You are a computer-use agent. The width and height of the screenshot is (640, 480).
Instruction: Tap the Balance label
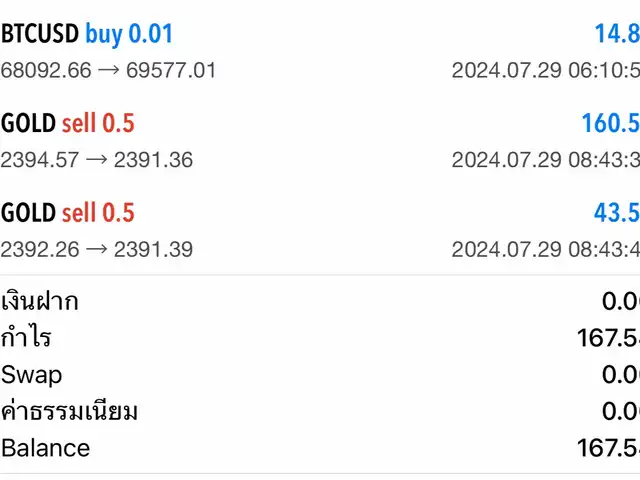tap(45, 448)
